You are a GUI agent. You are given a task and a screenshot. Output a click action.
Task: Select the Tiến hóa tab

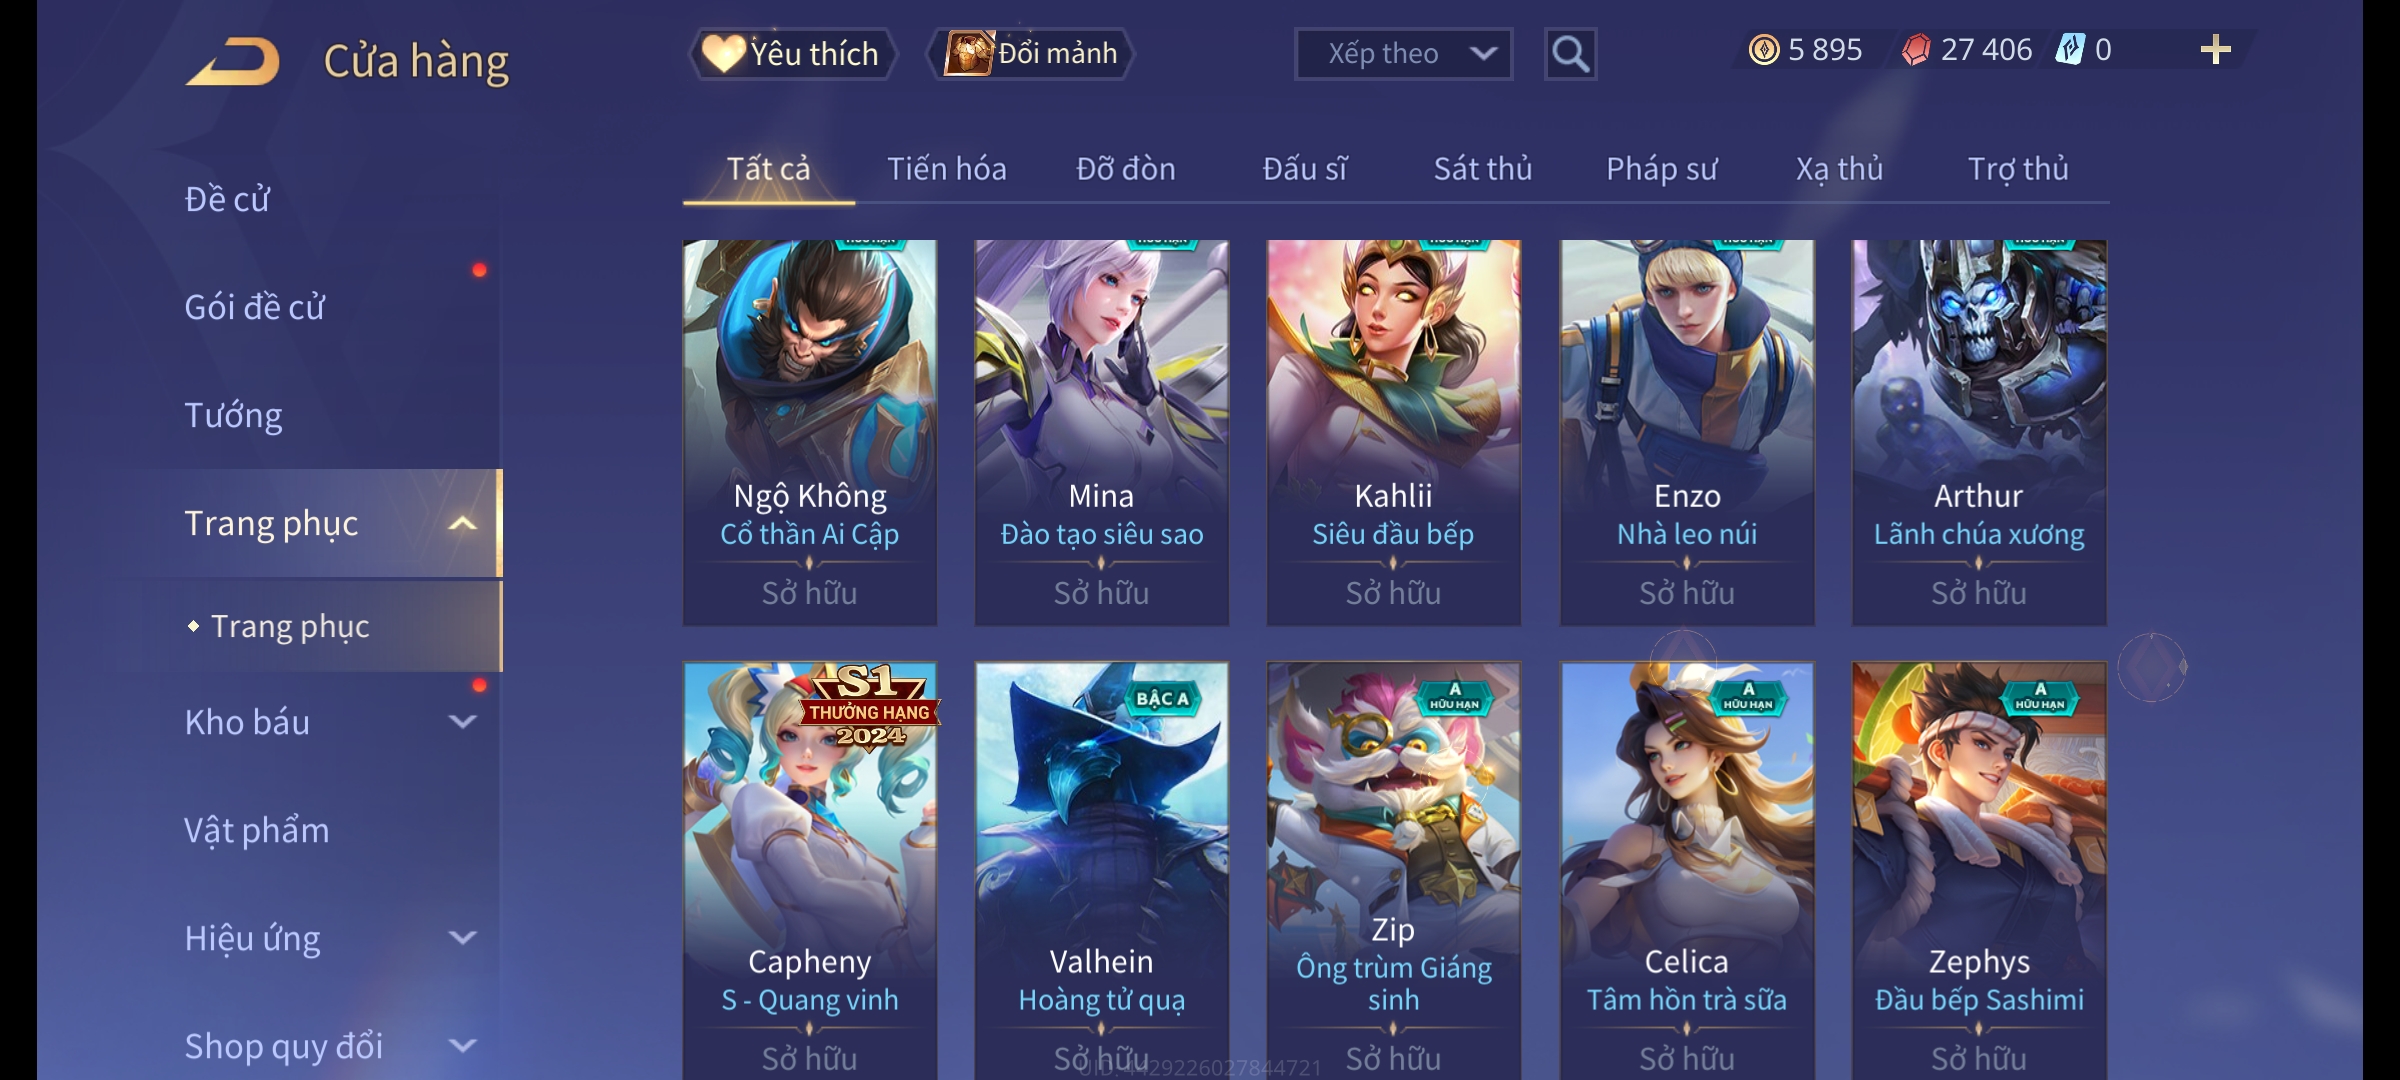coord(947,169)
